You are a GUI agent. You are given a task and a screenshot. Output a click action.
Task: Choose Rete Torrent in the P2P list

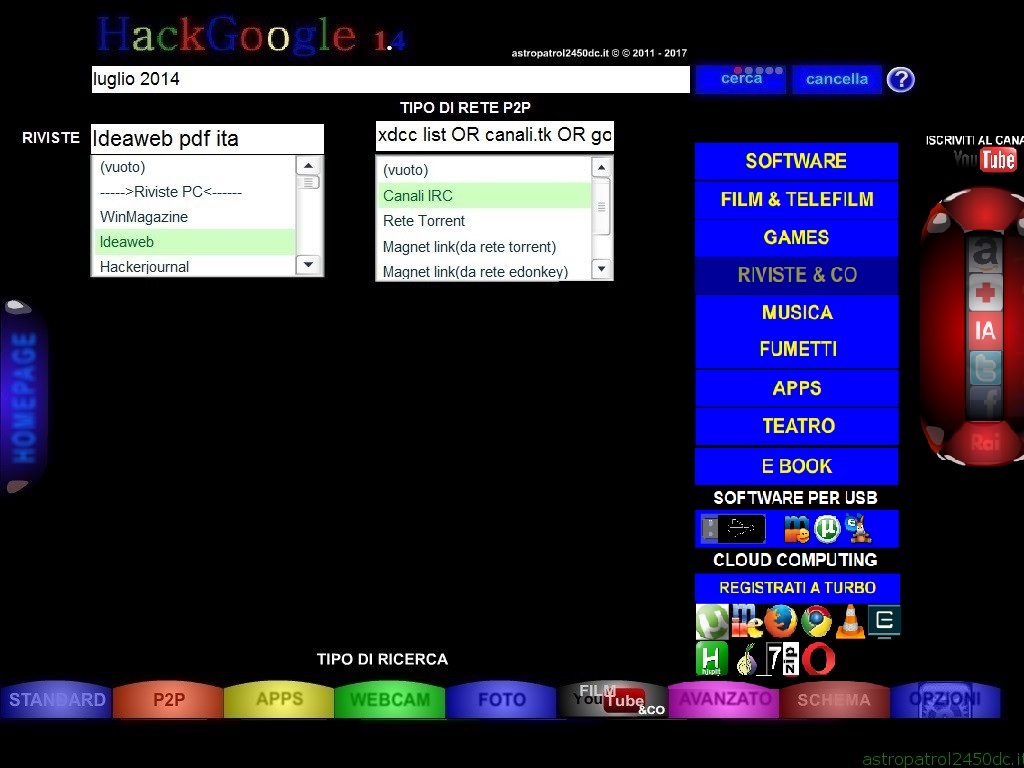coord(485,221)
